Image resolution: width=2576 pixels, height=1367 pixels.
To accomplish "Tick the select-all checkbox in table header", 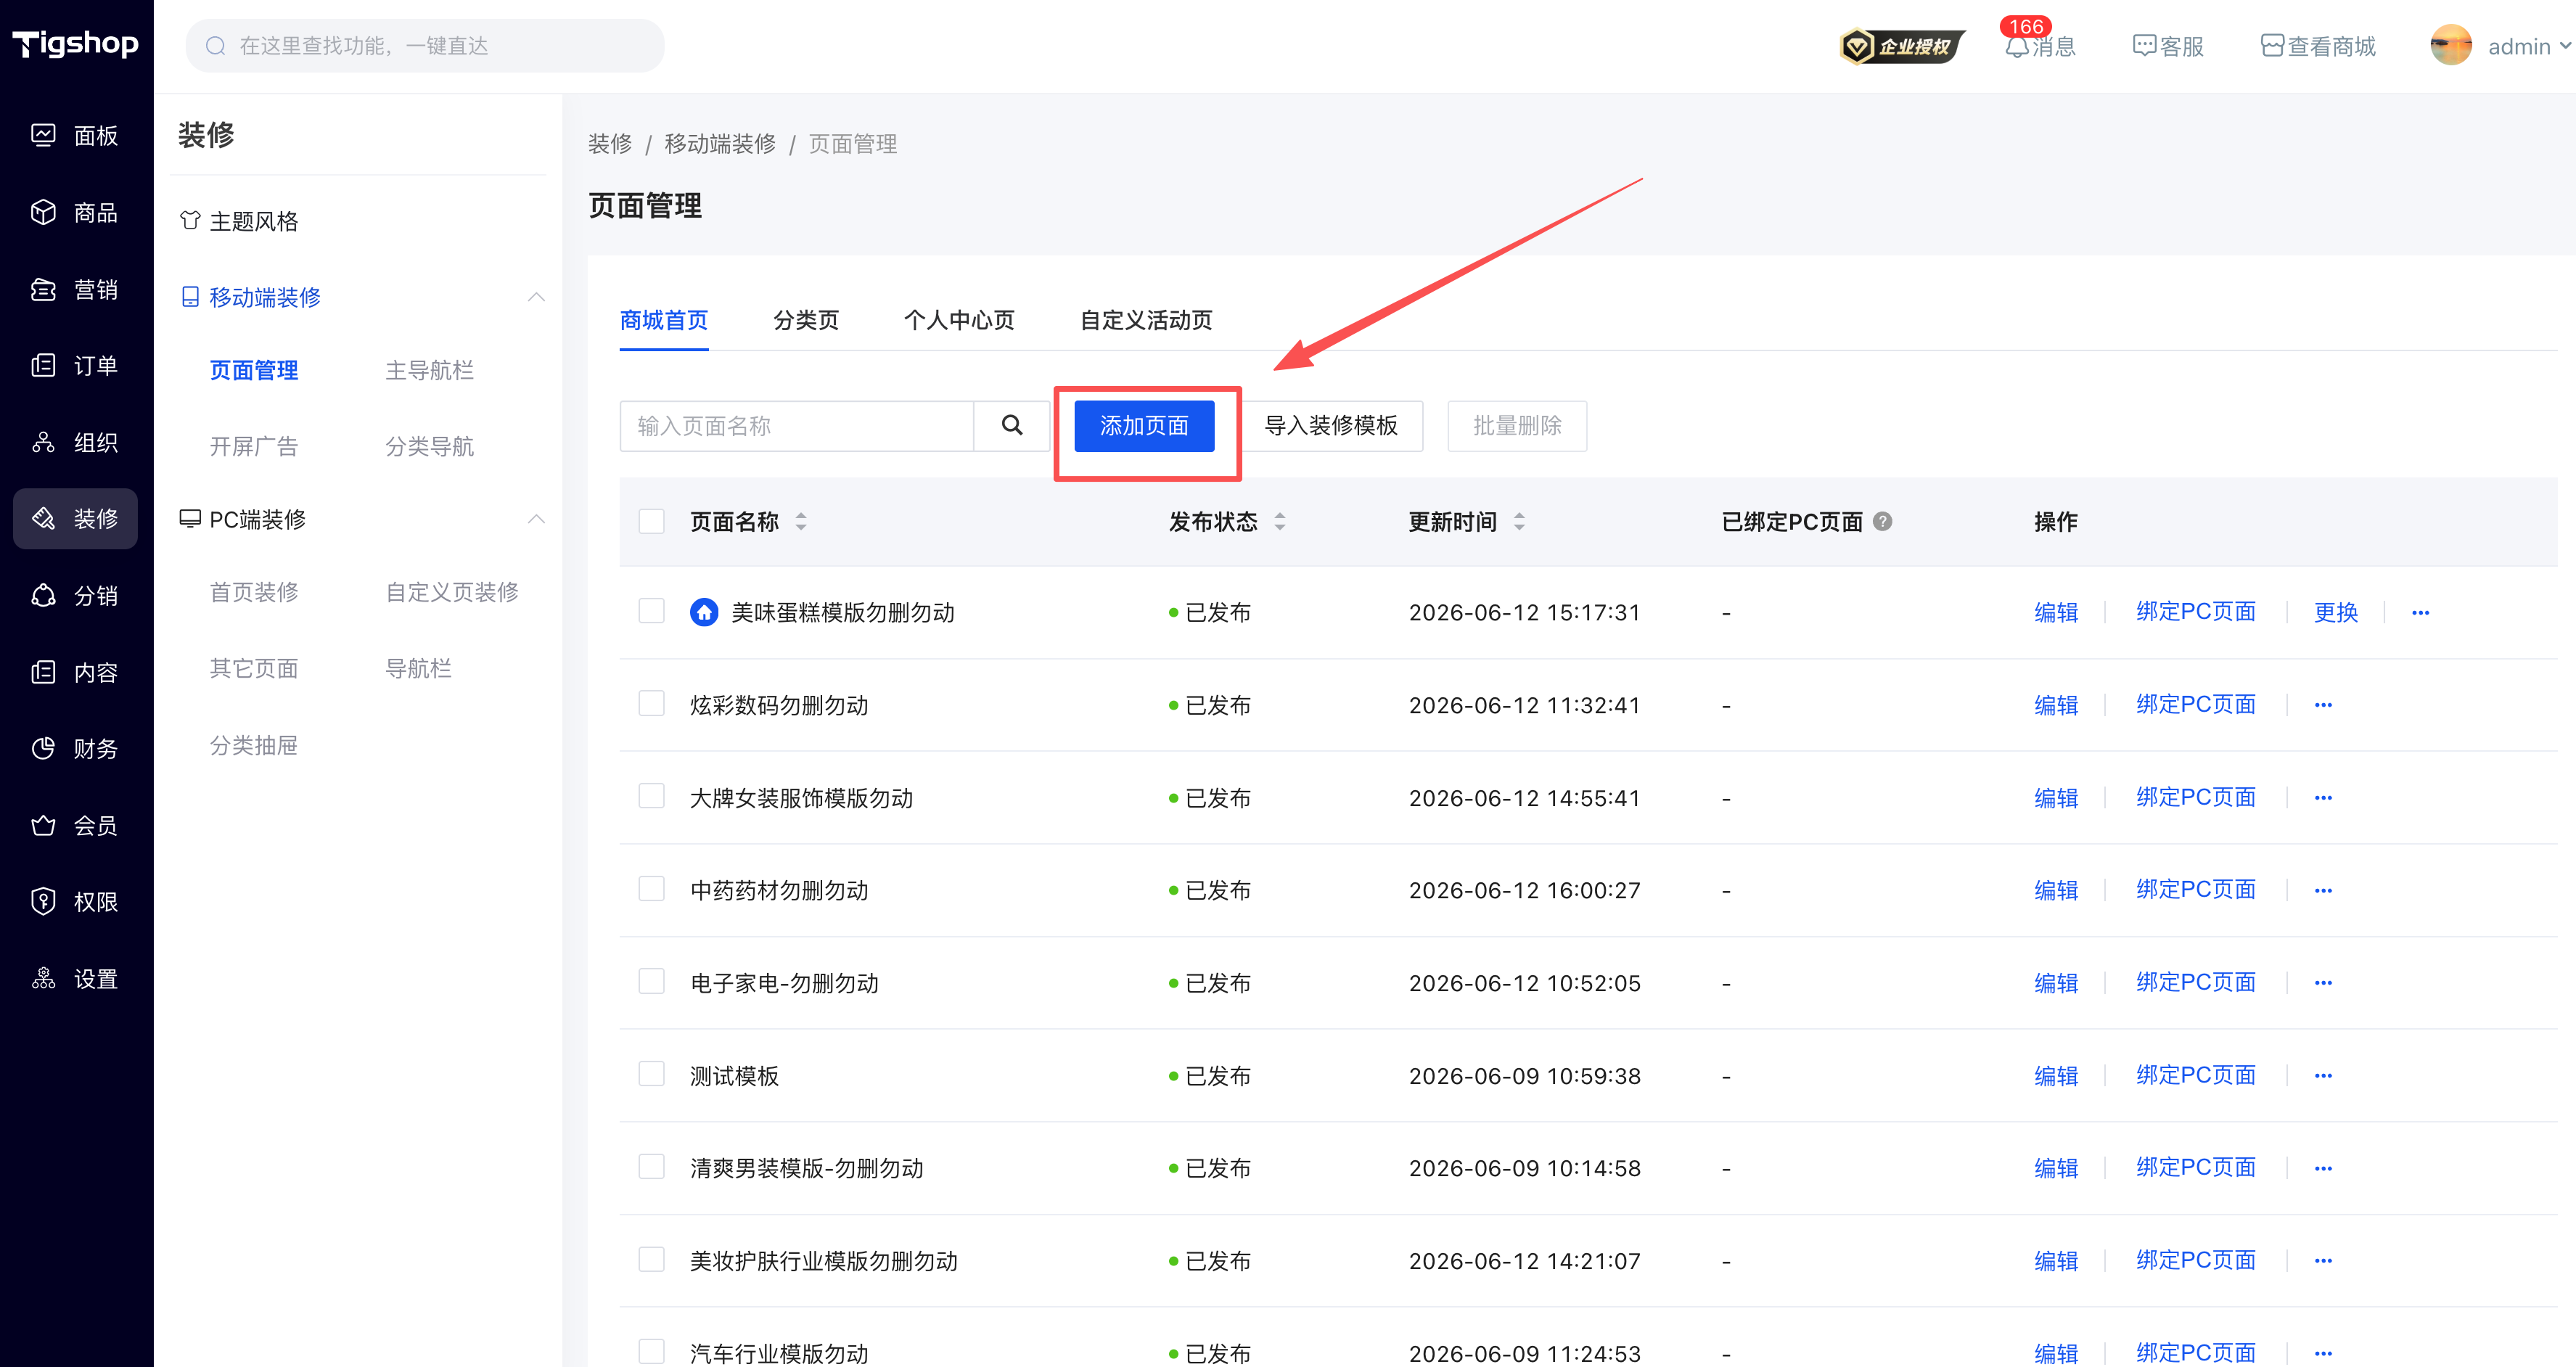I will pyautogui.click(x=652, y=521).
